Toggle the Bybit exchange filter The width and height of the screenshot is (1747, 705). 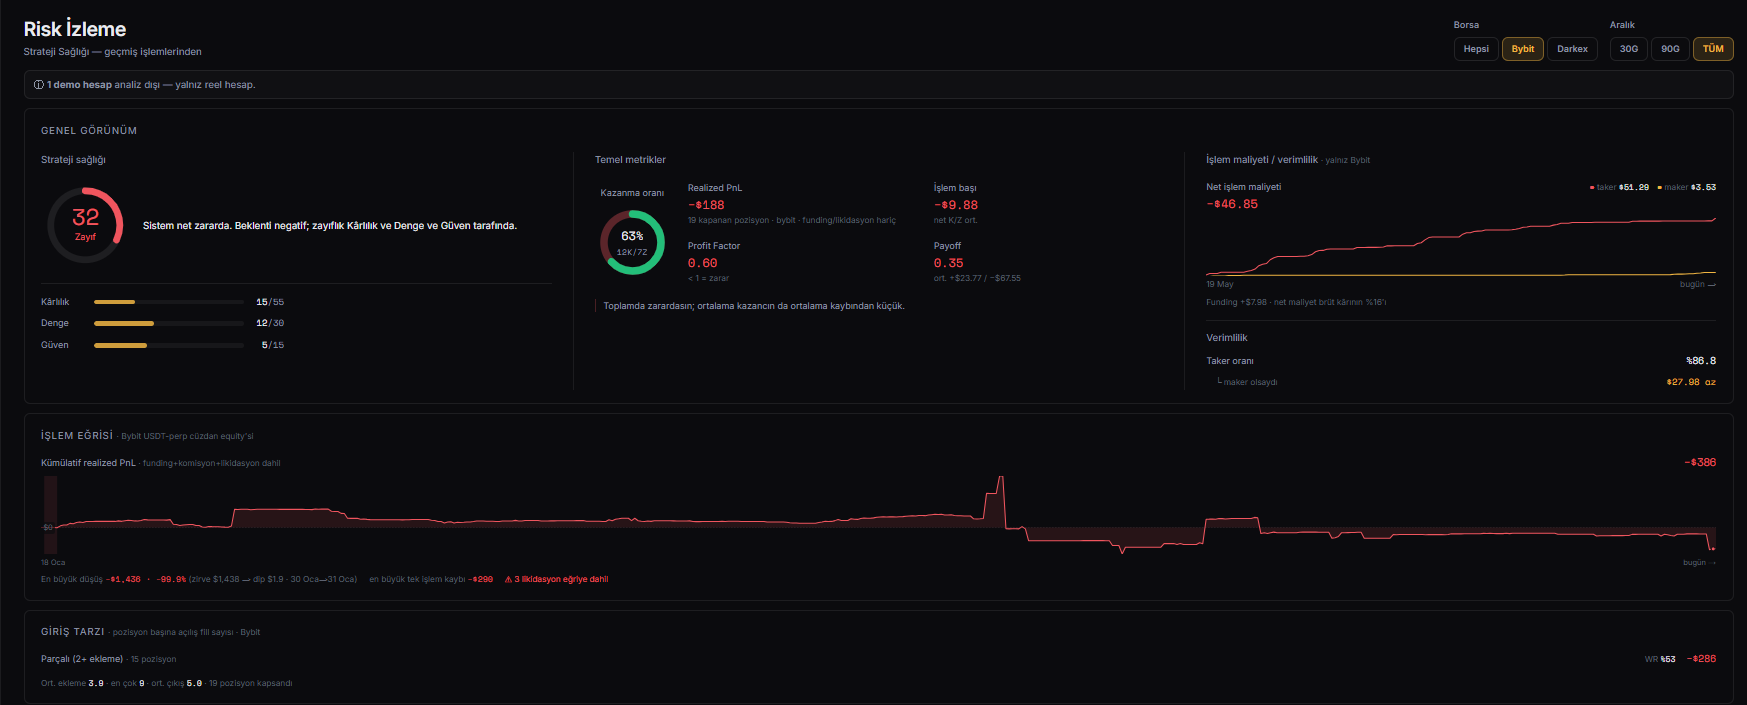coord(1523,49)
